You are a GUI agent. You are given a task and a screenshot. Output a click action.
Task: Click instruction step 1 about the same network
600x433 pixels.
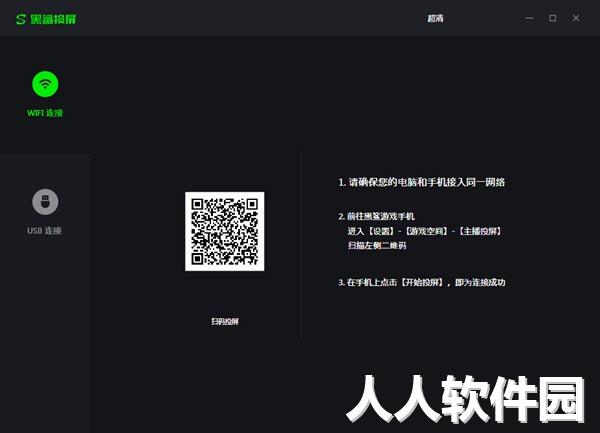pyautogui.click(x=422, y=182)
